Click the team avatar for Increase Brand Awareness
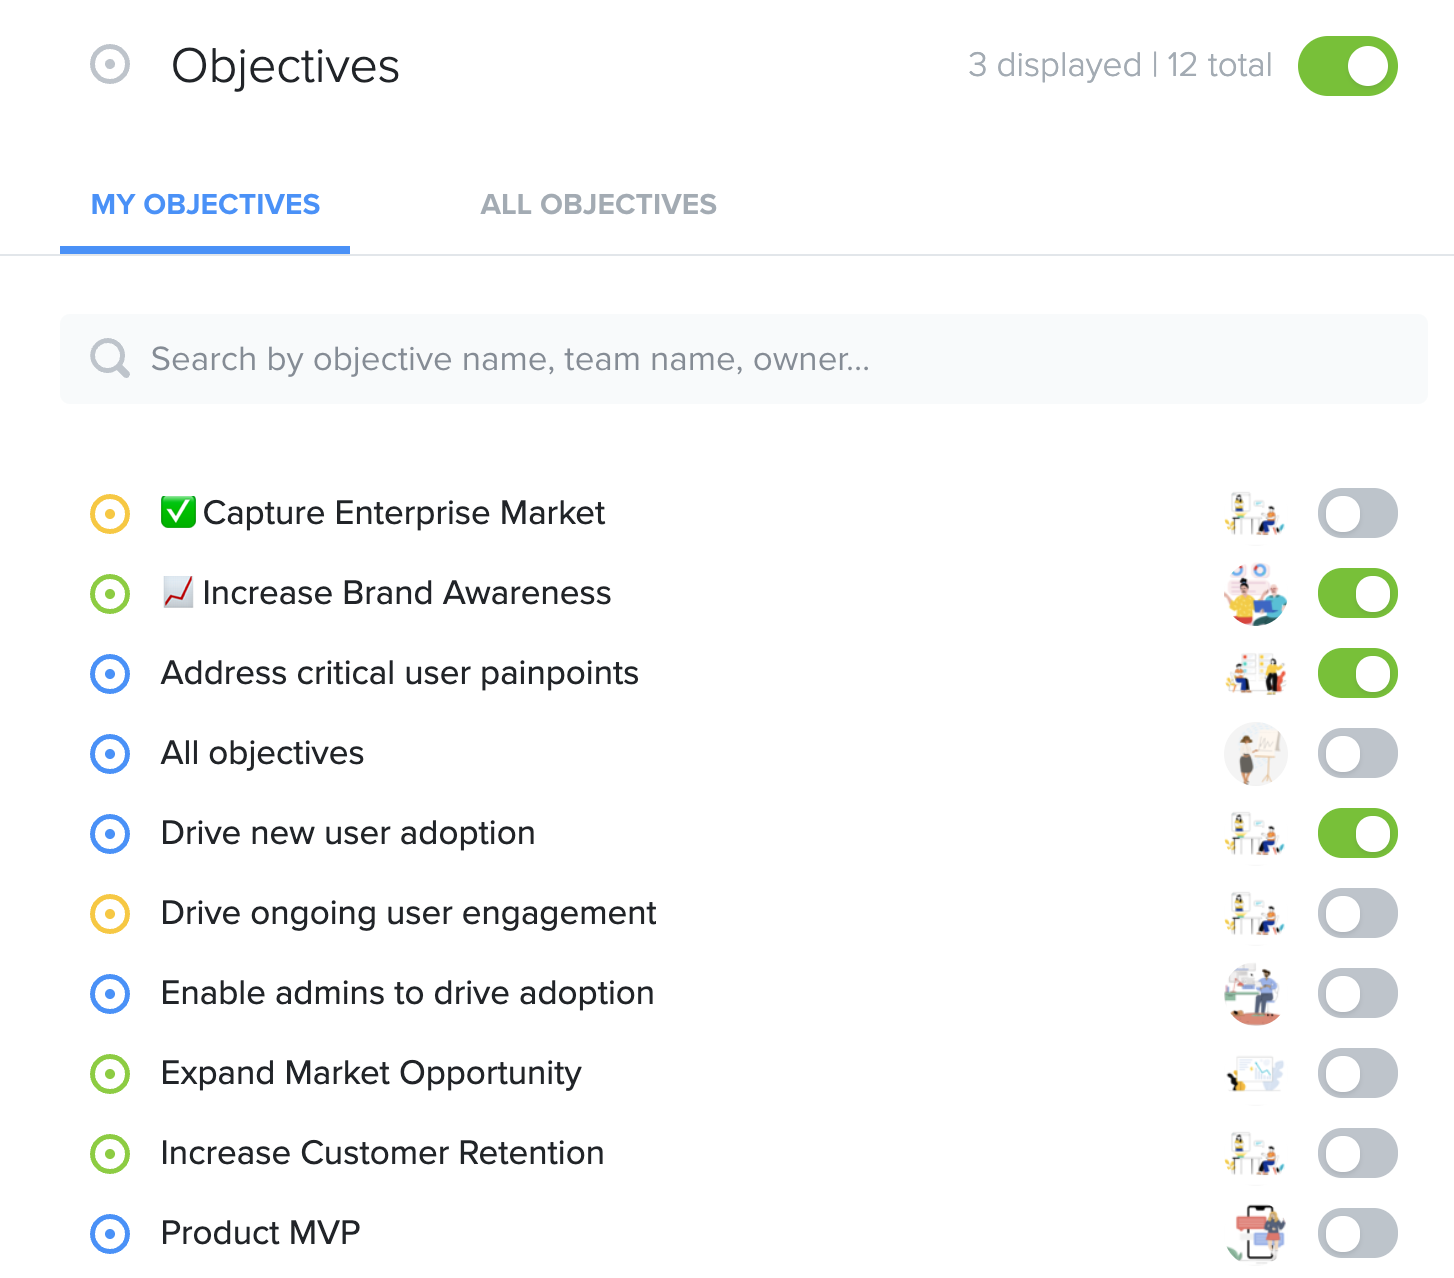 click(x=1256, y=594)
